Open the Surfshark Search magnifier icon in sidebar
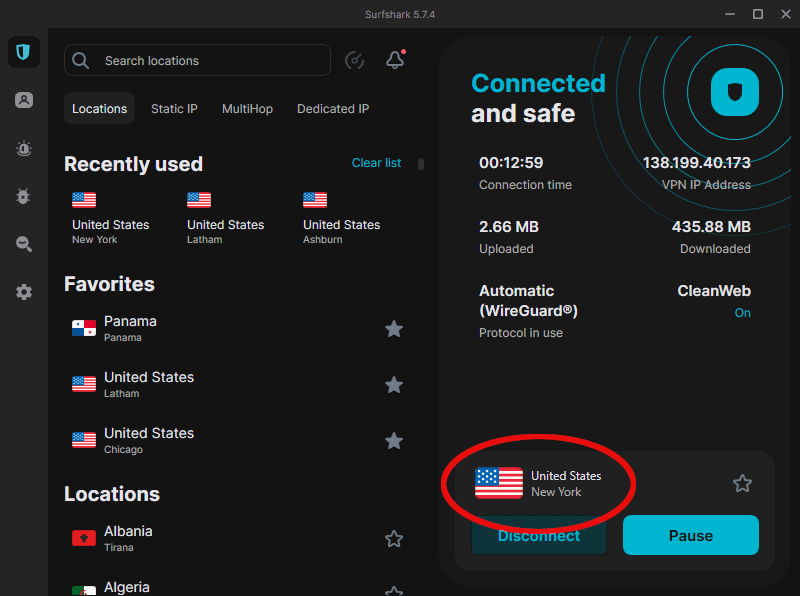 (x=23, y=244)
